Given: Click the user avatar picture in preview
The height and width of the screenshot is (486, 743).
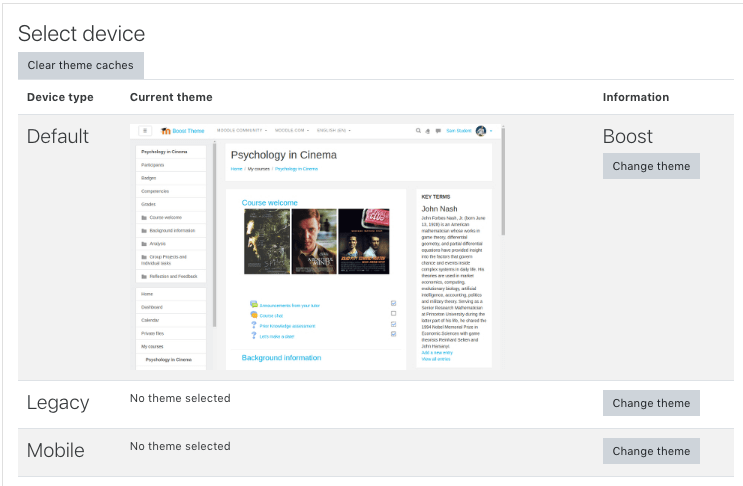Looking at the screenshot, I should [481, 131].
